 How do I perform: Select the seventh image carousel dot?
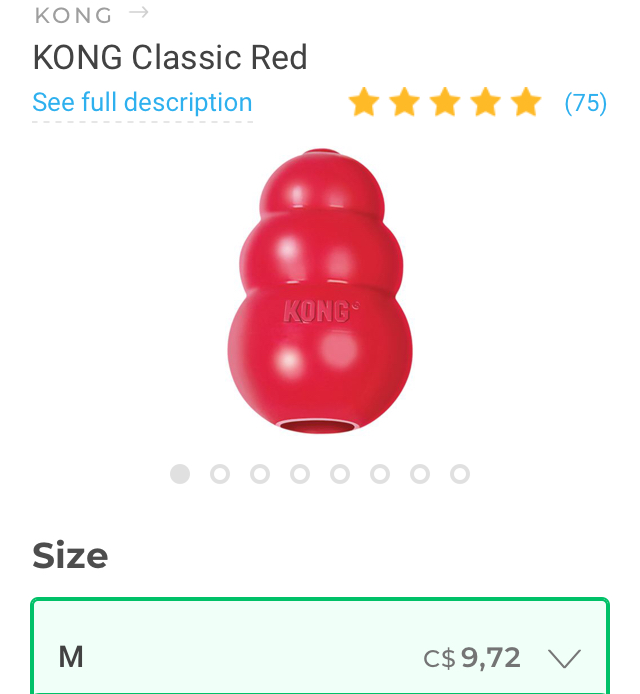tap(420, 474)
